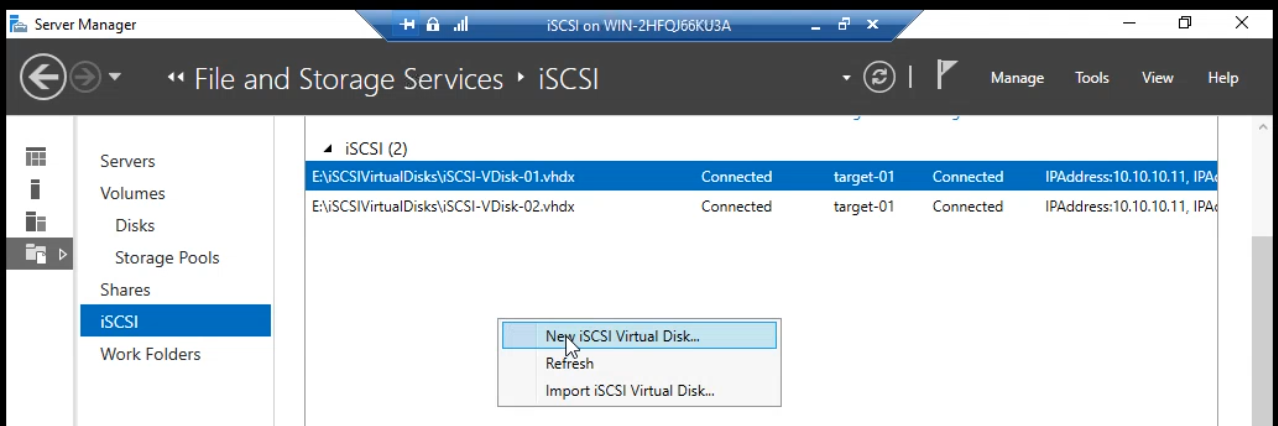Select the iSCSI-VDisk-02.vhdx row
The height and width of the screenshot is (426, 1278).
pos(761,206)
